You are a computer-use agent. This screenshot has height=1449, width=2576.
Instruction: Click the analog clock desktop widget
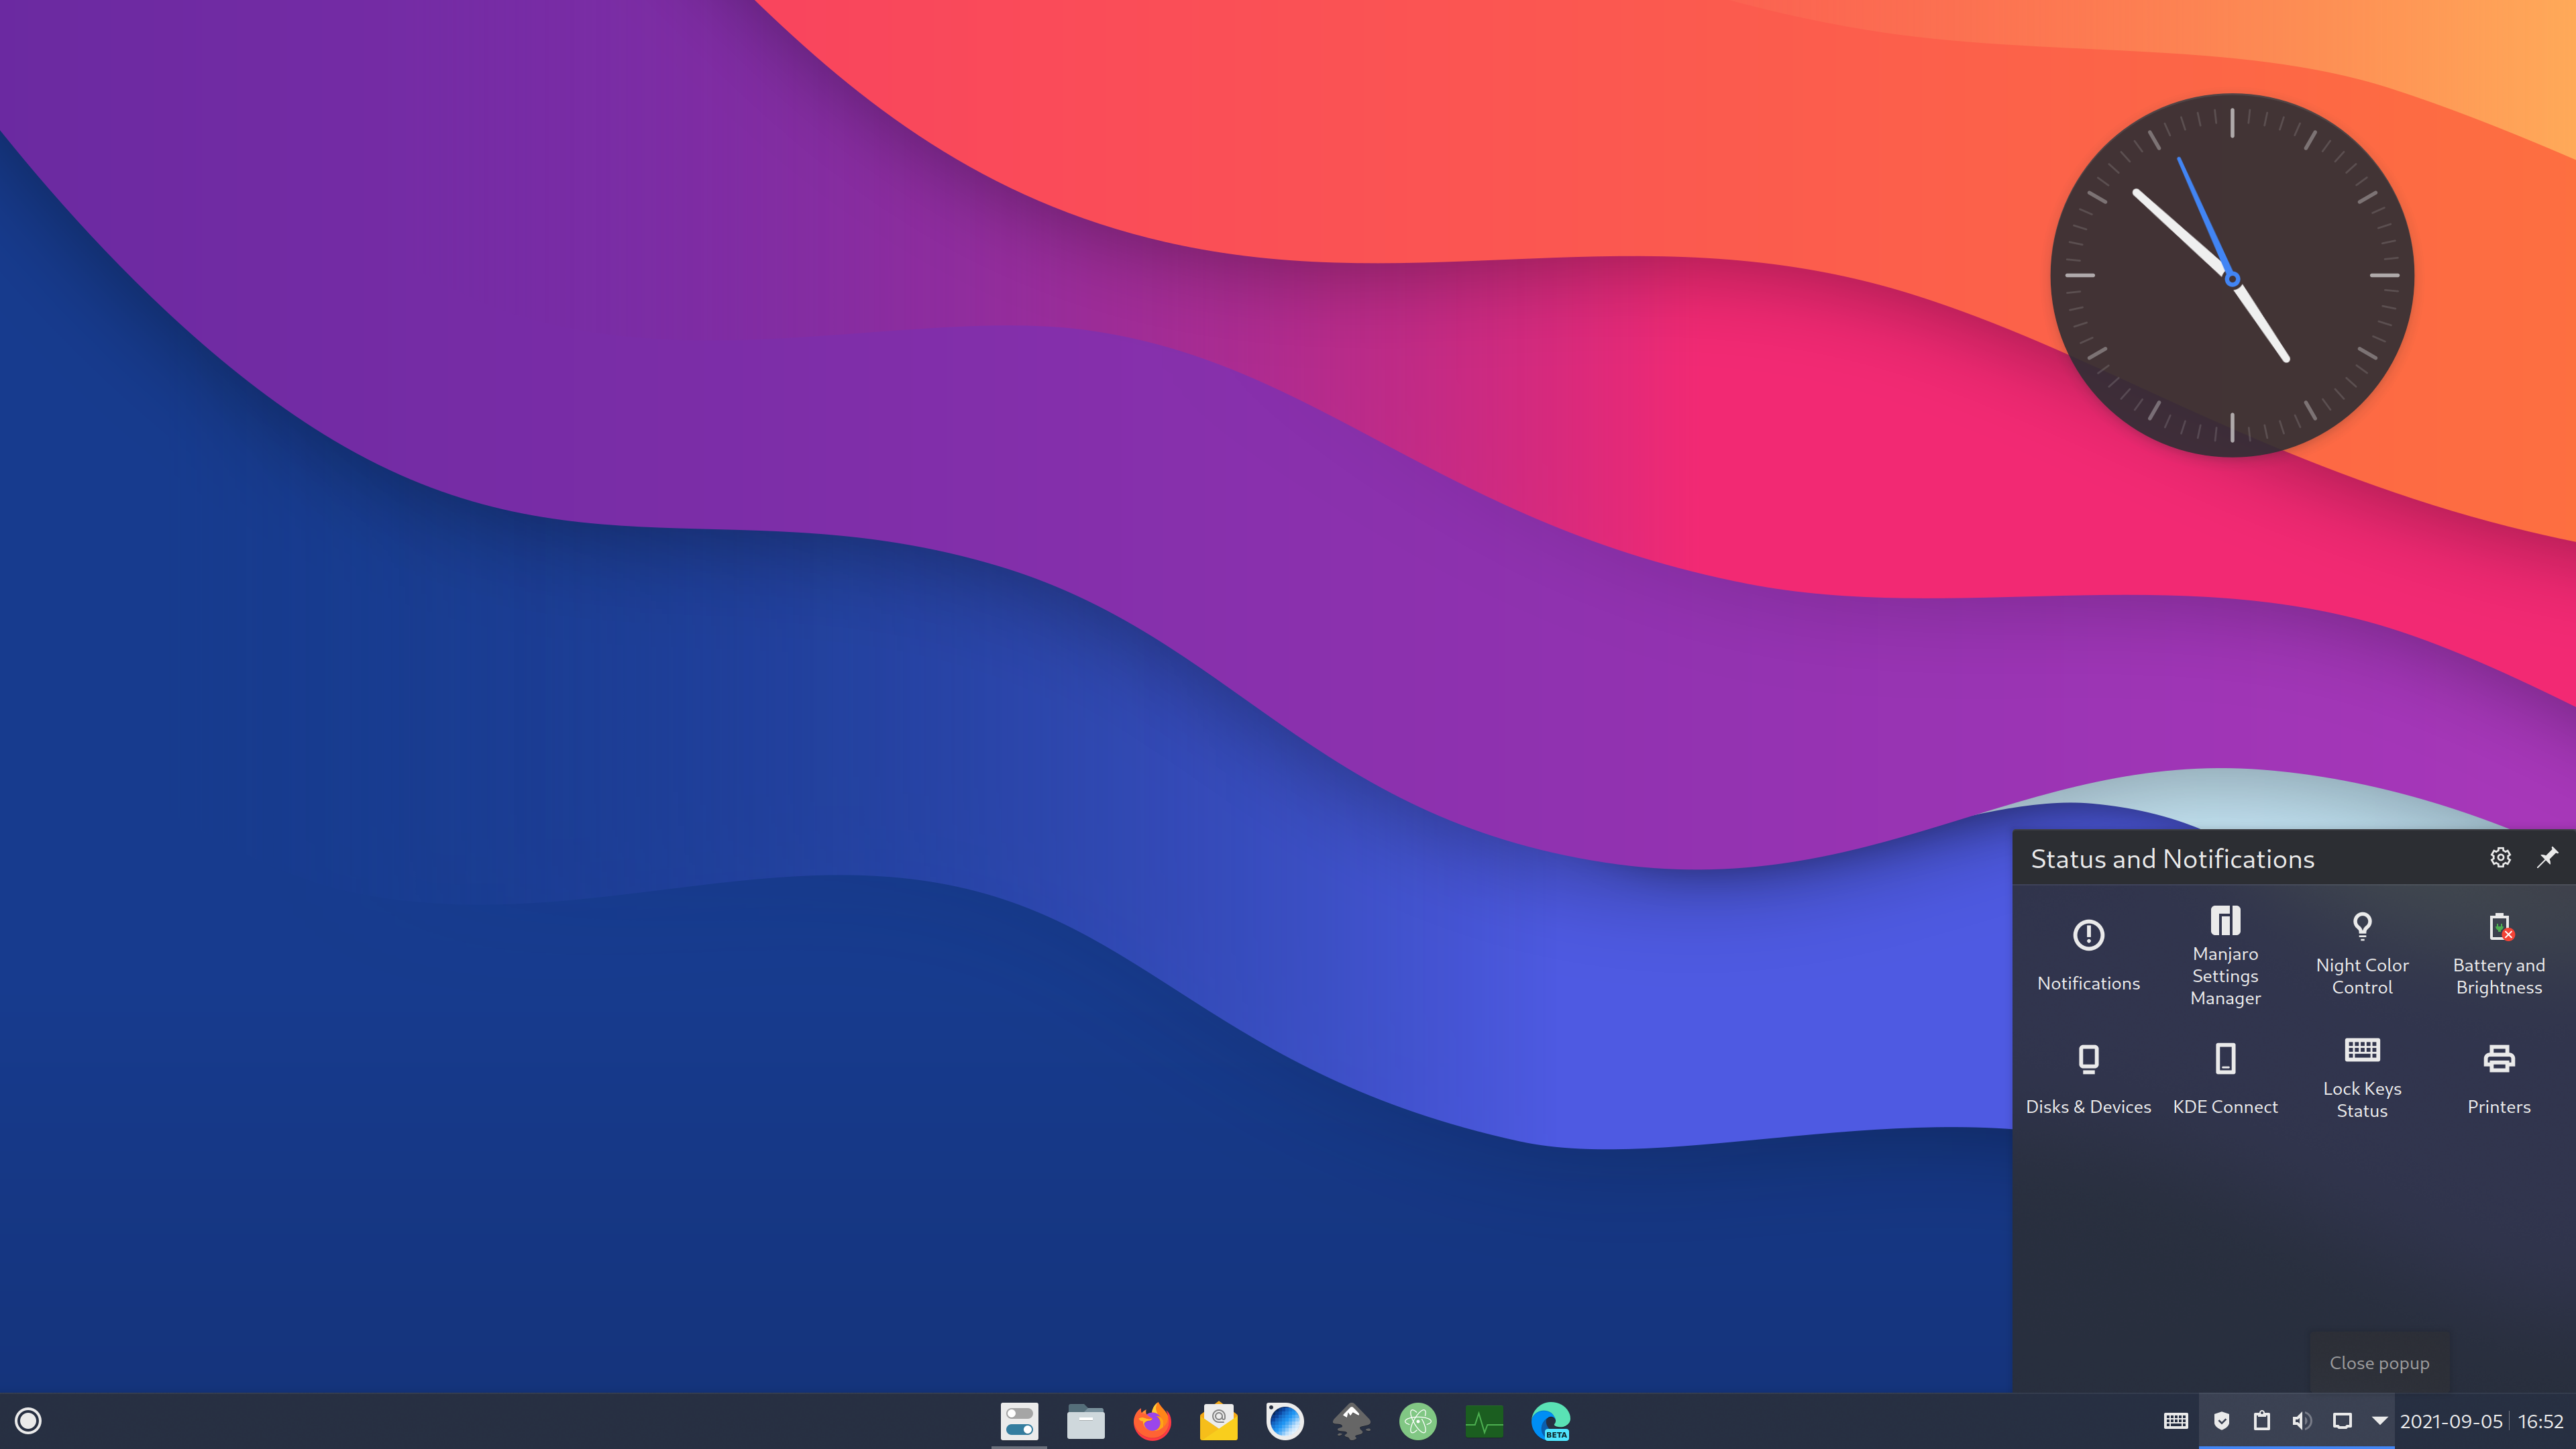[x=2232, y=276]
